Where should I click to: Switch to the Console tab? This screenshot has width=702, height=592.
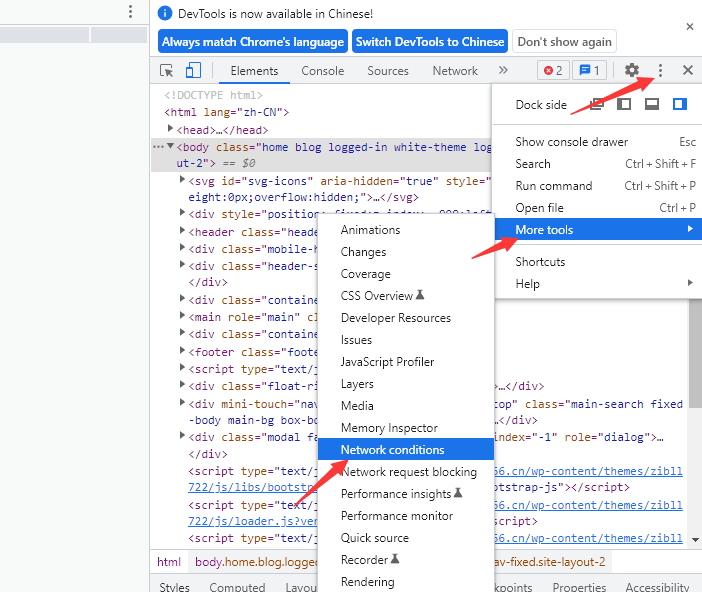coord(323,71)
